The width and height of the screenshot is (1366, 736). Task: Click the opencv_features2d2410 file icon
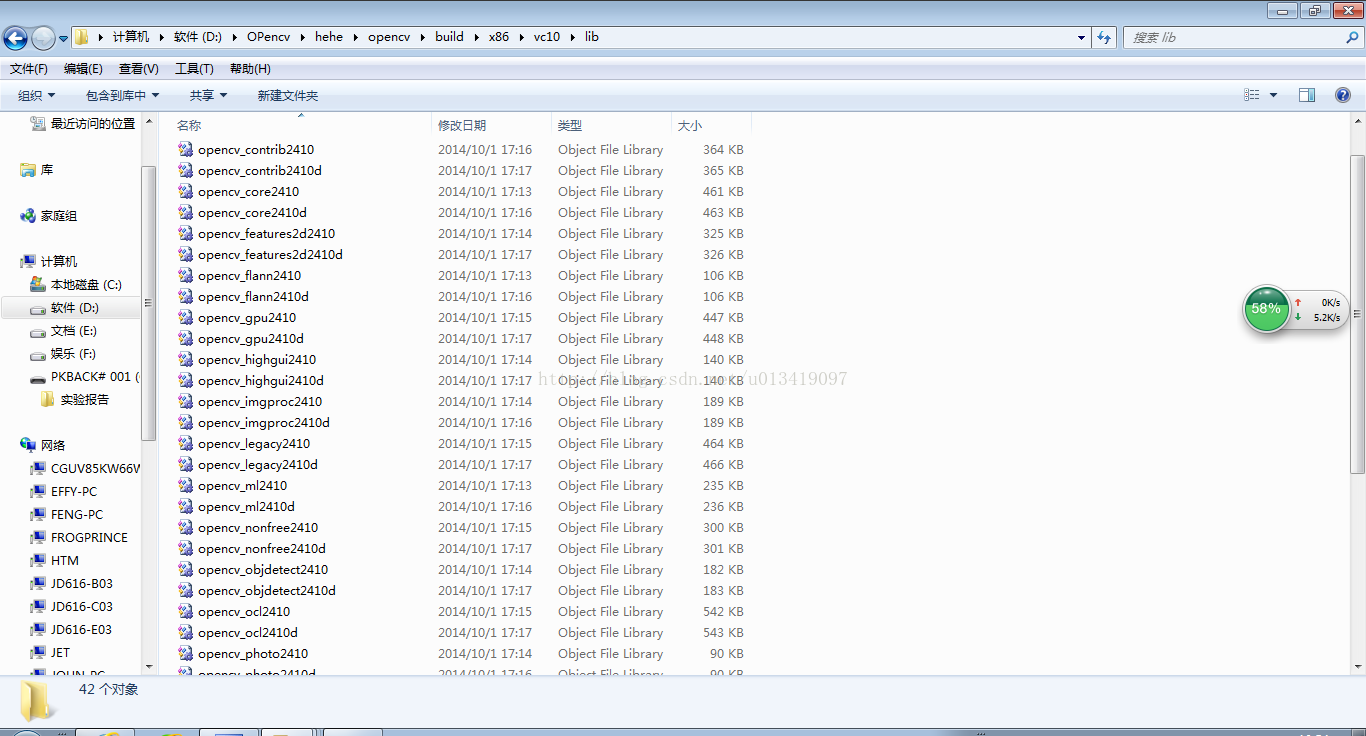[x=185, y=233]
